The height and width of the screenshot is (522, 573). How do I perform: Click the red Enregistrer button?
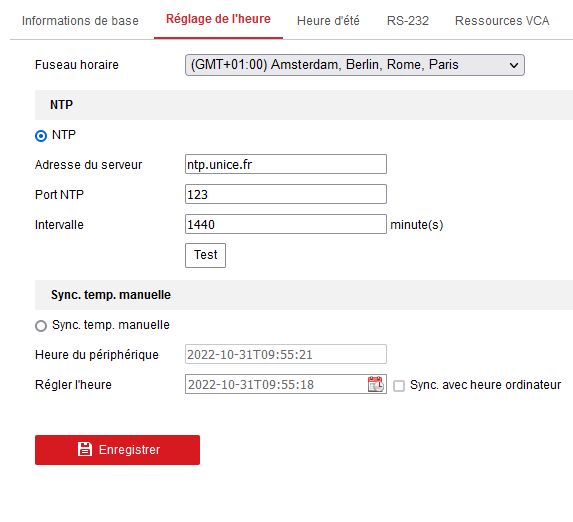click(117, 450)
